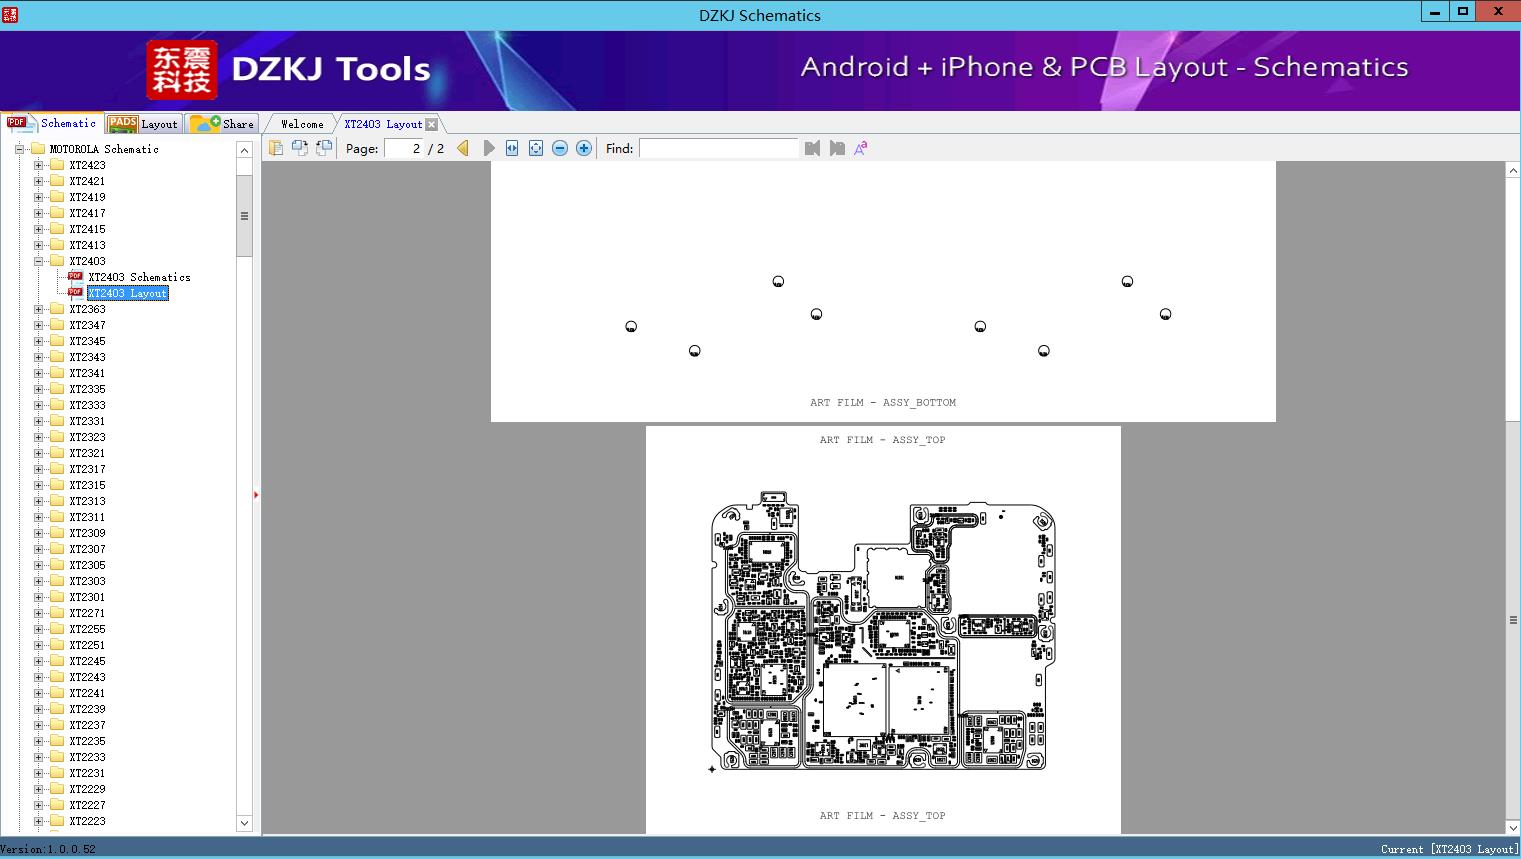Switch to the PADS Layout tab
1521x859 pixels.
(x=142, y=124)
